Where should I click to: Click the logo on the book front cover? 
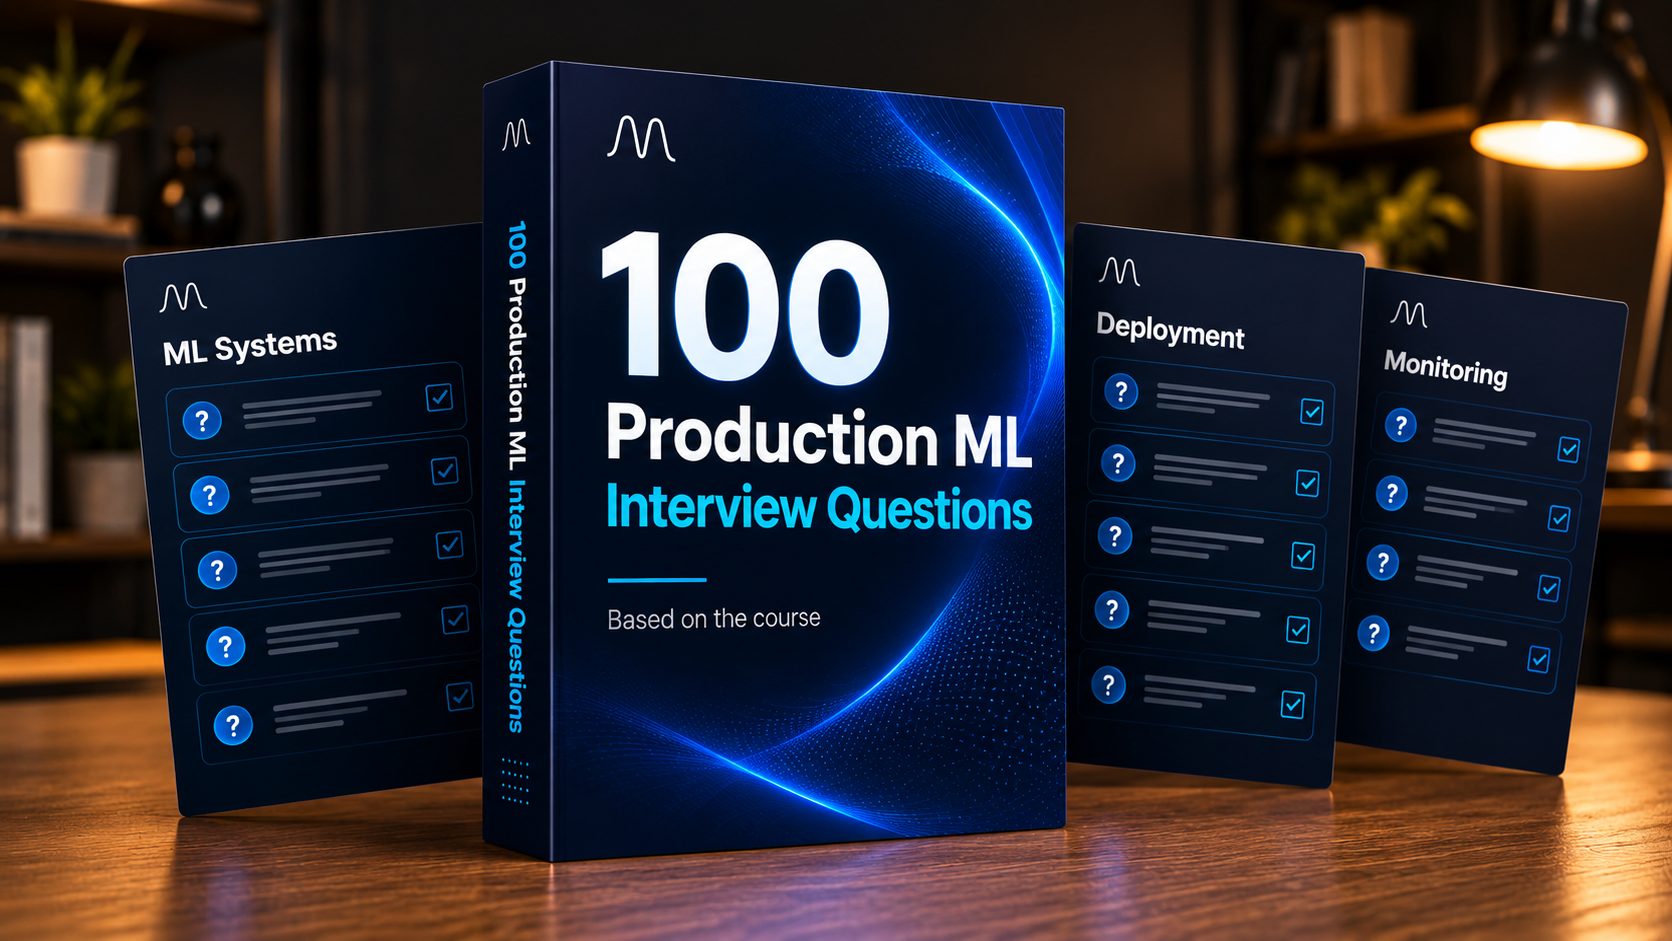(x=641, y=138)
